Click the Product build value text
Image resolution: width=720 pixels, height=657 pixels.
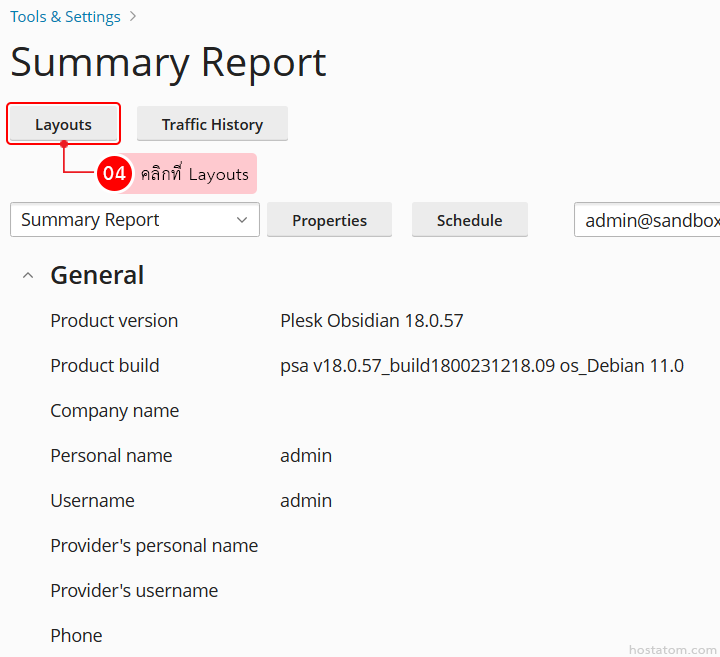click(481, 366)
